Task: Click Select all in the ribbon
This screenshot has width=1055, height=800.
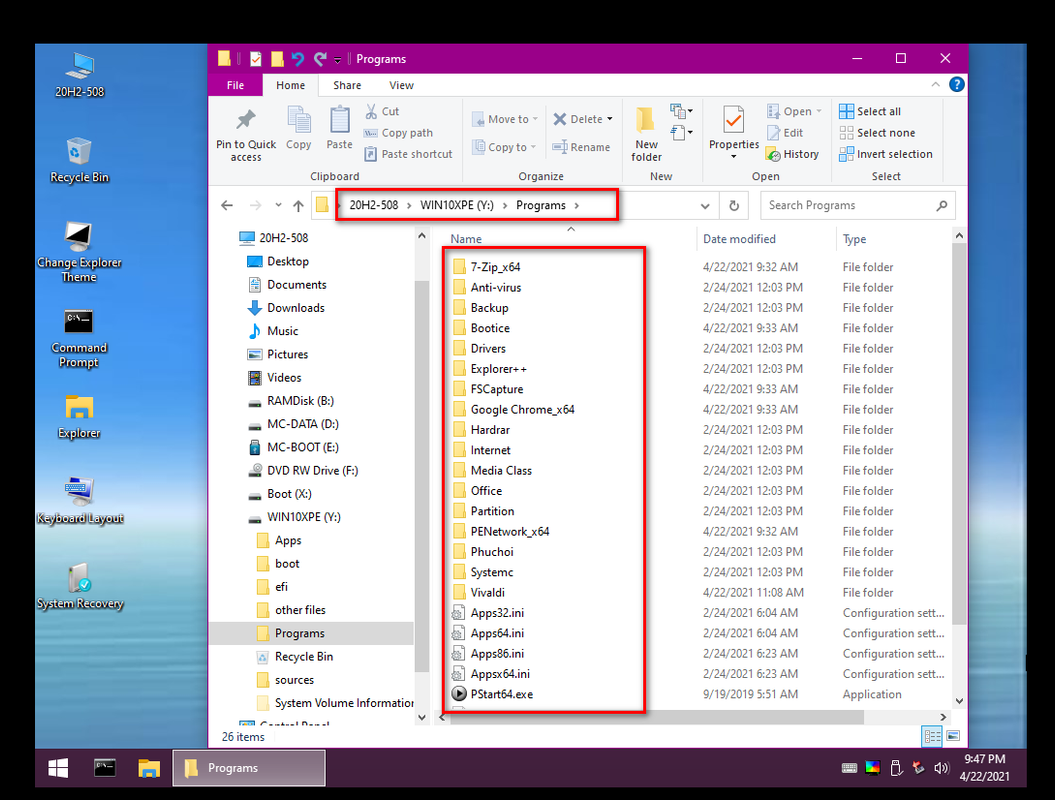Action: (x=870, y=111)
